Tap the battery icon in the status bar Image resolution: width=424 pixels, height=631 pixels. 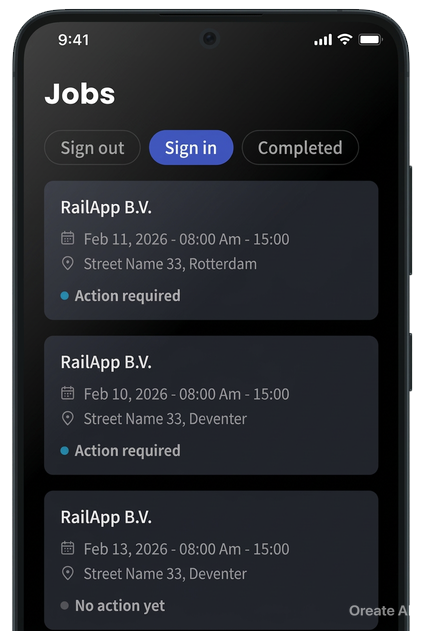(x=370, y=39)
